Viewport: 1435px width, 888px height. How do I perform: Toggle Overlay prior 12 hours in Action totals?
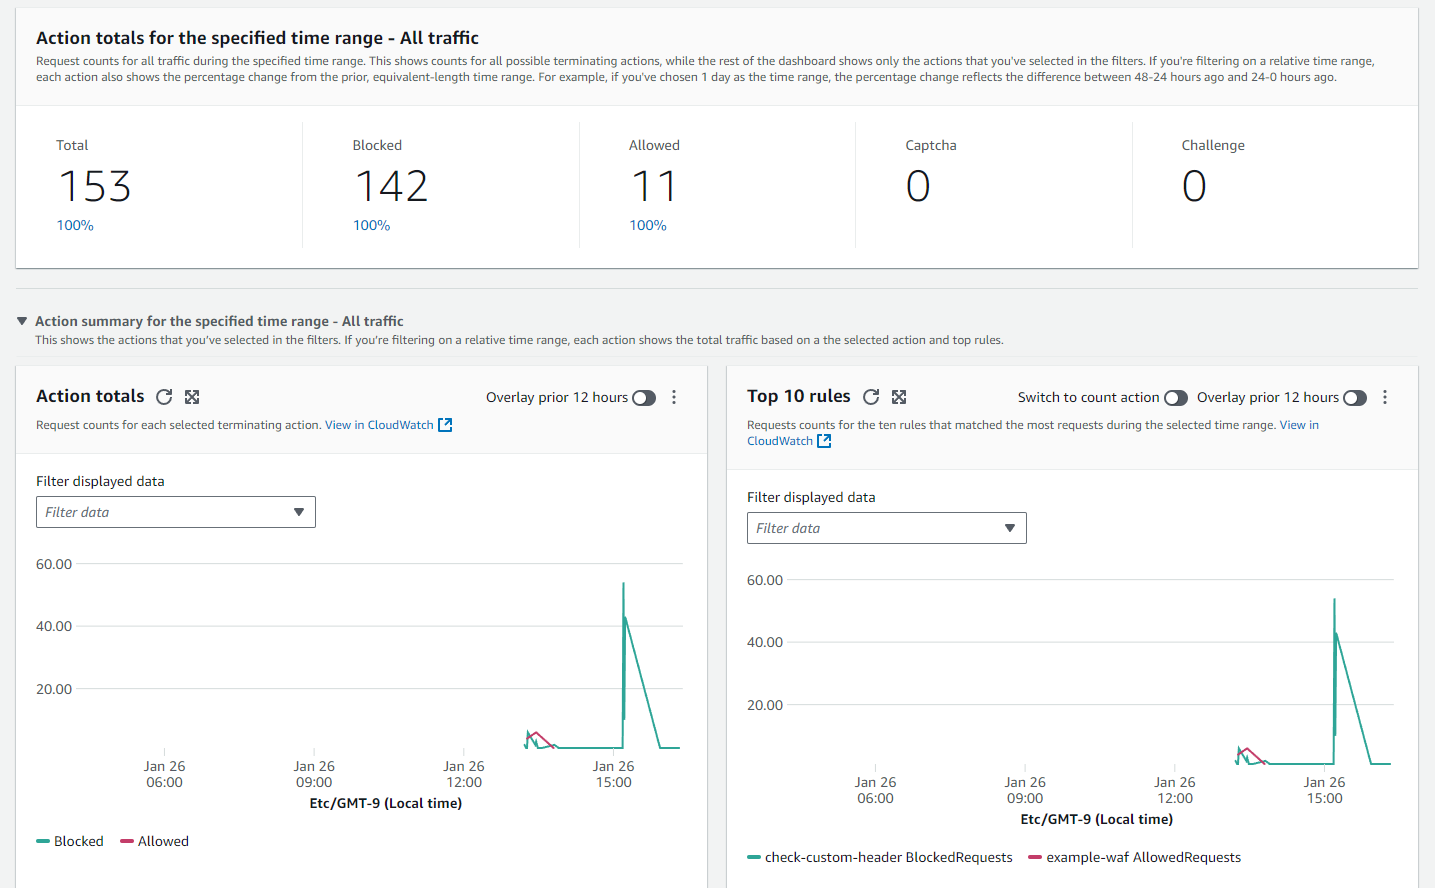[x=644, y=398]
